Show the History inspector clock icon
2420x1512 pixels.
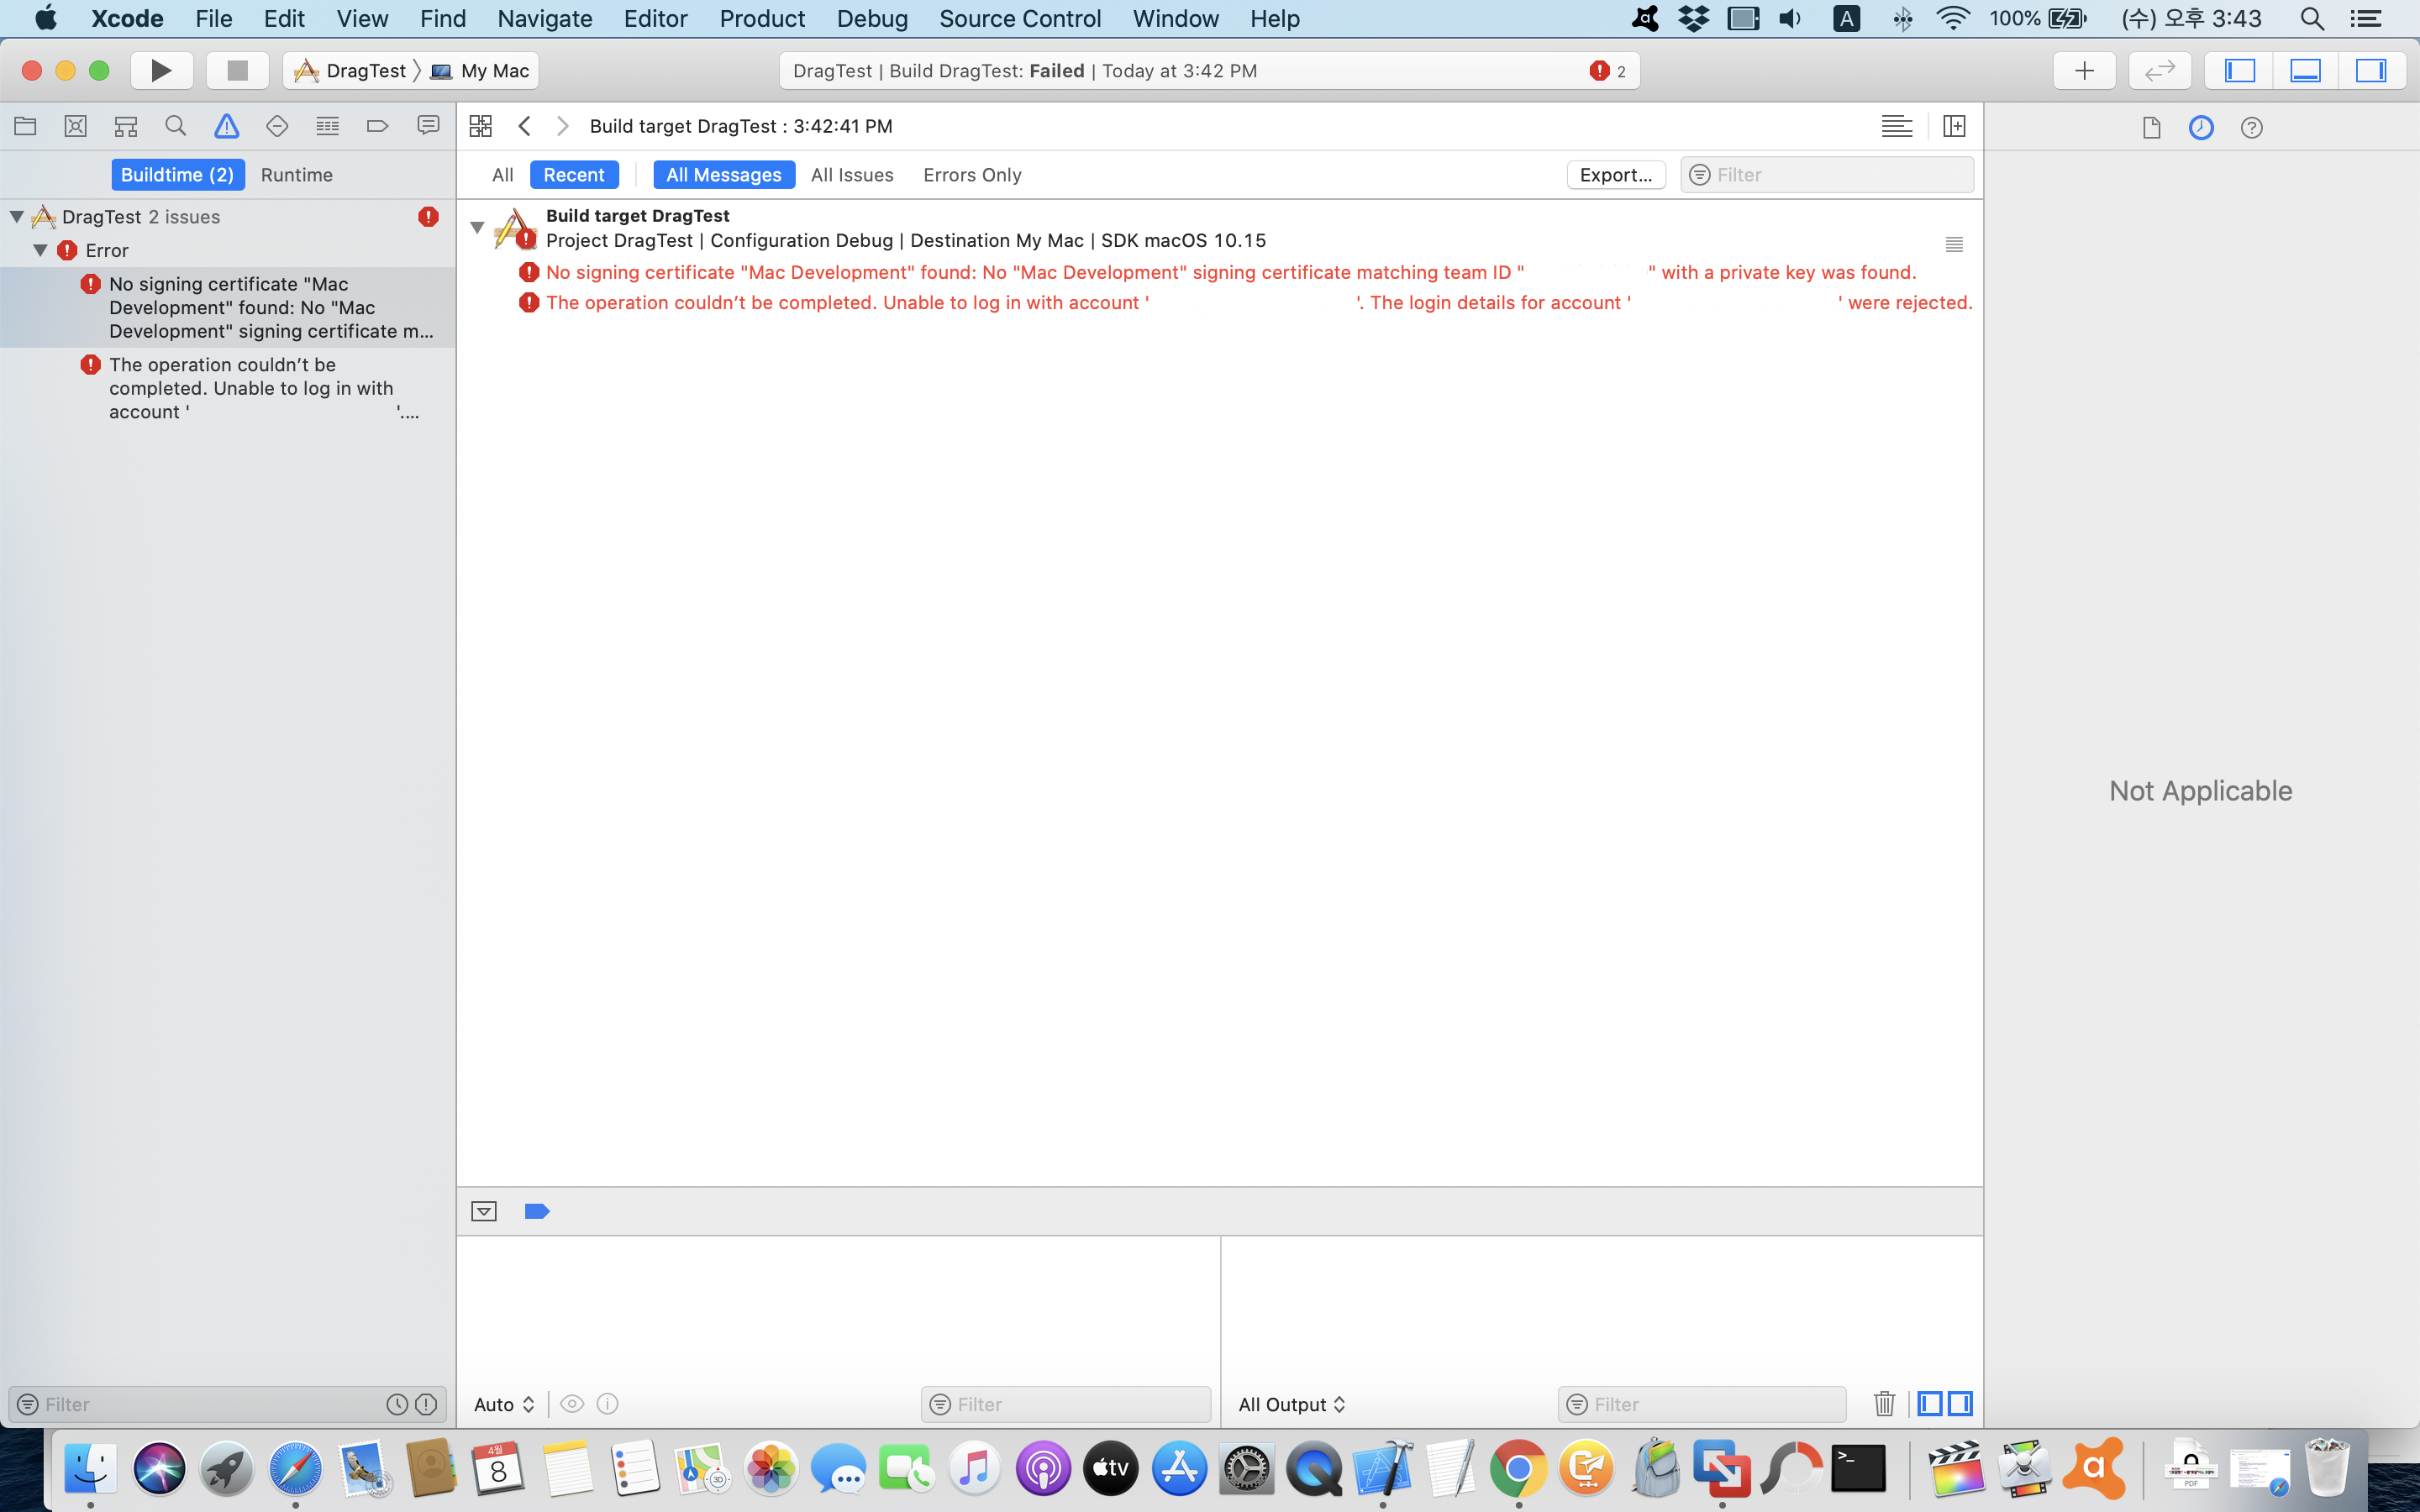[x=2201, y=128]
